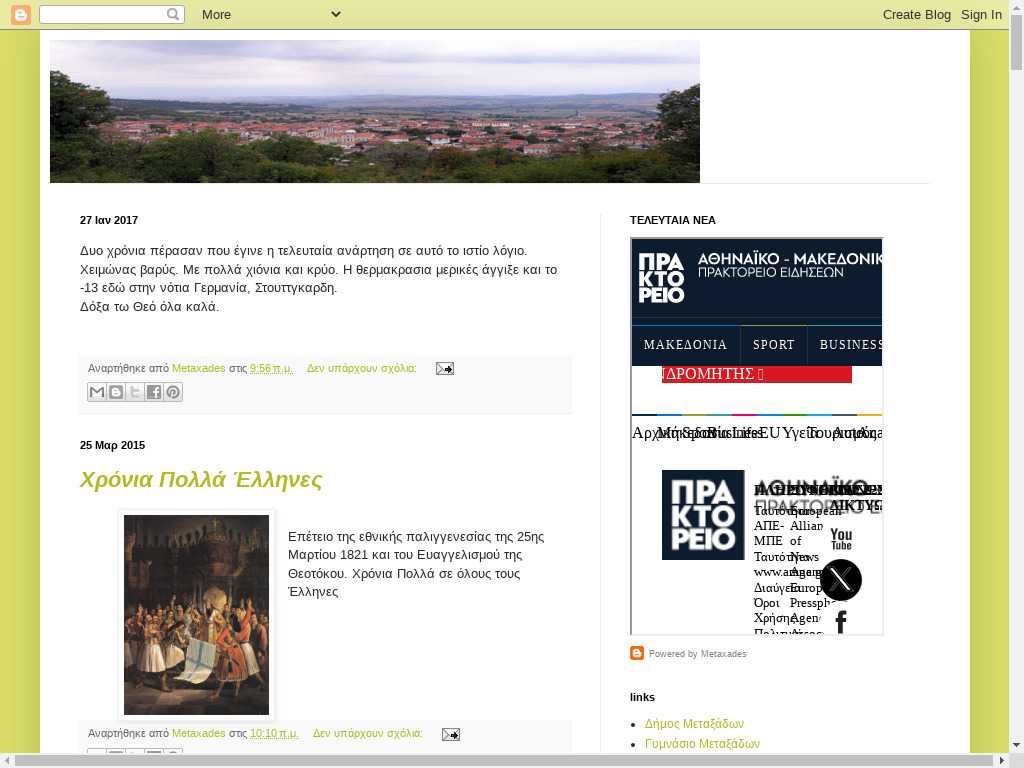This screenshot has width=1024, height=768.
Task: Focus the Blogger navbar search field
Action: coord(102,14)
